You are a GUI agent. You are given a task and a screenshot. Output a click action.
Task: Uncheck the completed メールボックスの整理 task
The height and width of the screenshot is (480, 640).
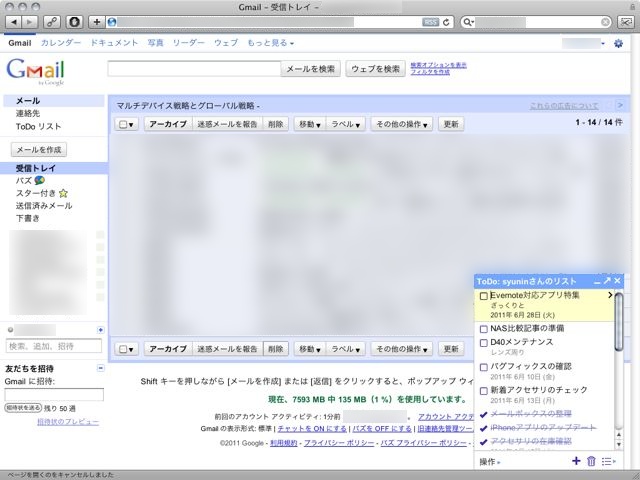(484, 414)
